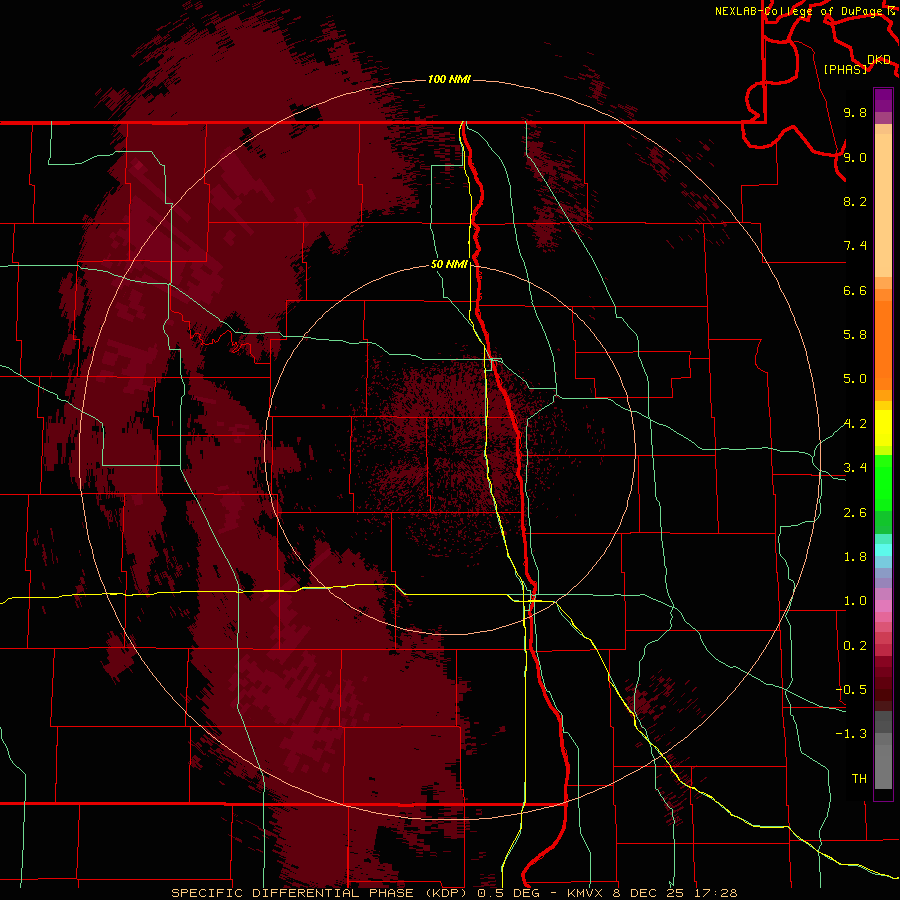Click the TH threshold label on scale
The width and height of the screenshot is (900, 900).
pos(859,779)
